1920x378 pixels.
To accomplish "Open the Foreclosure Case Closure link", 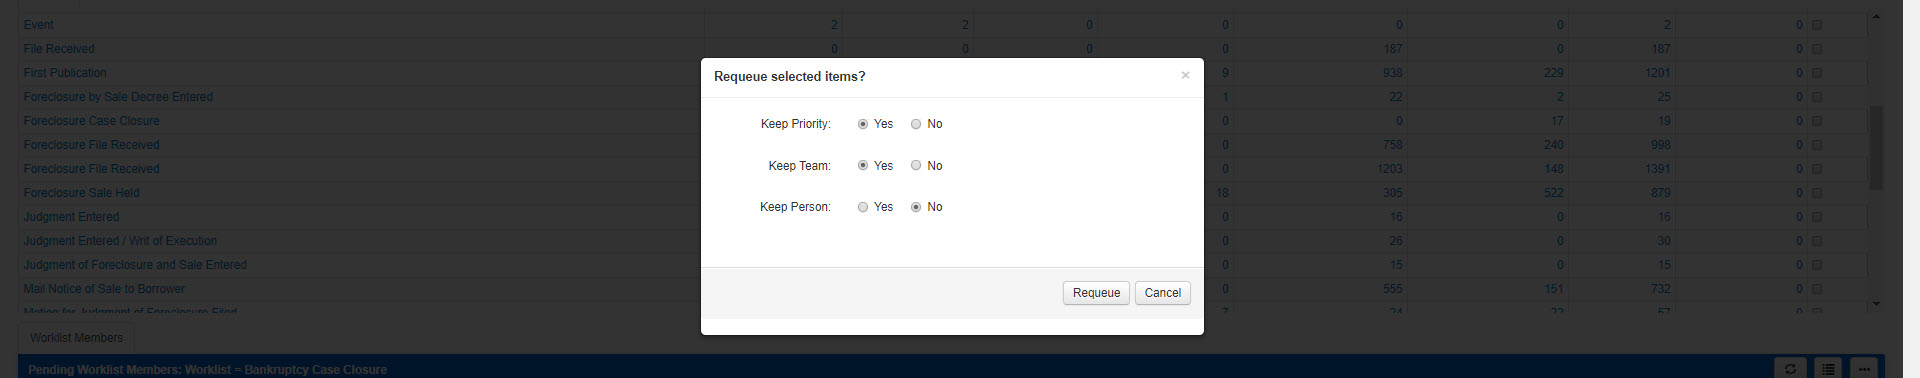I will pos(91,121).
